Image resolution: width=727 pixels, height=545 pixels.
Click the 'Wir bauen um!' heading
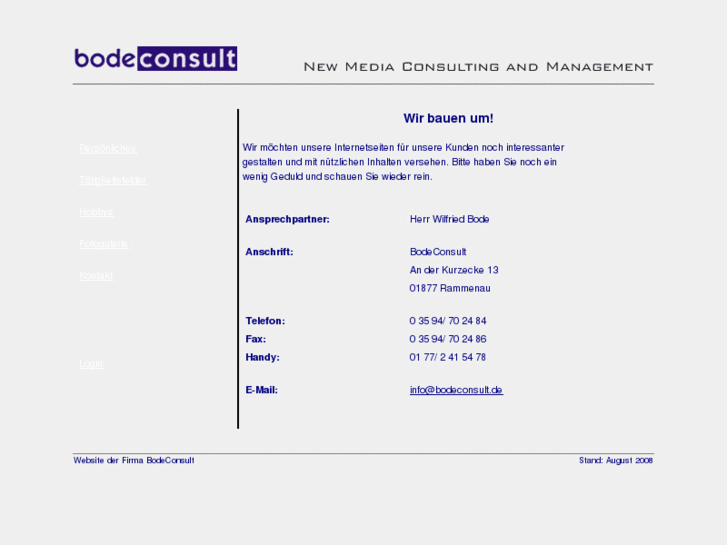click(x=448, y=118)
